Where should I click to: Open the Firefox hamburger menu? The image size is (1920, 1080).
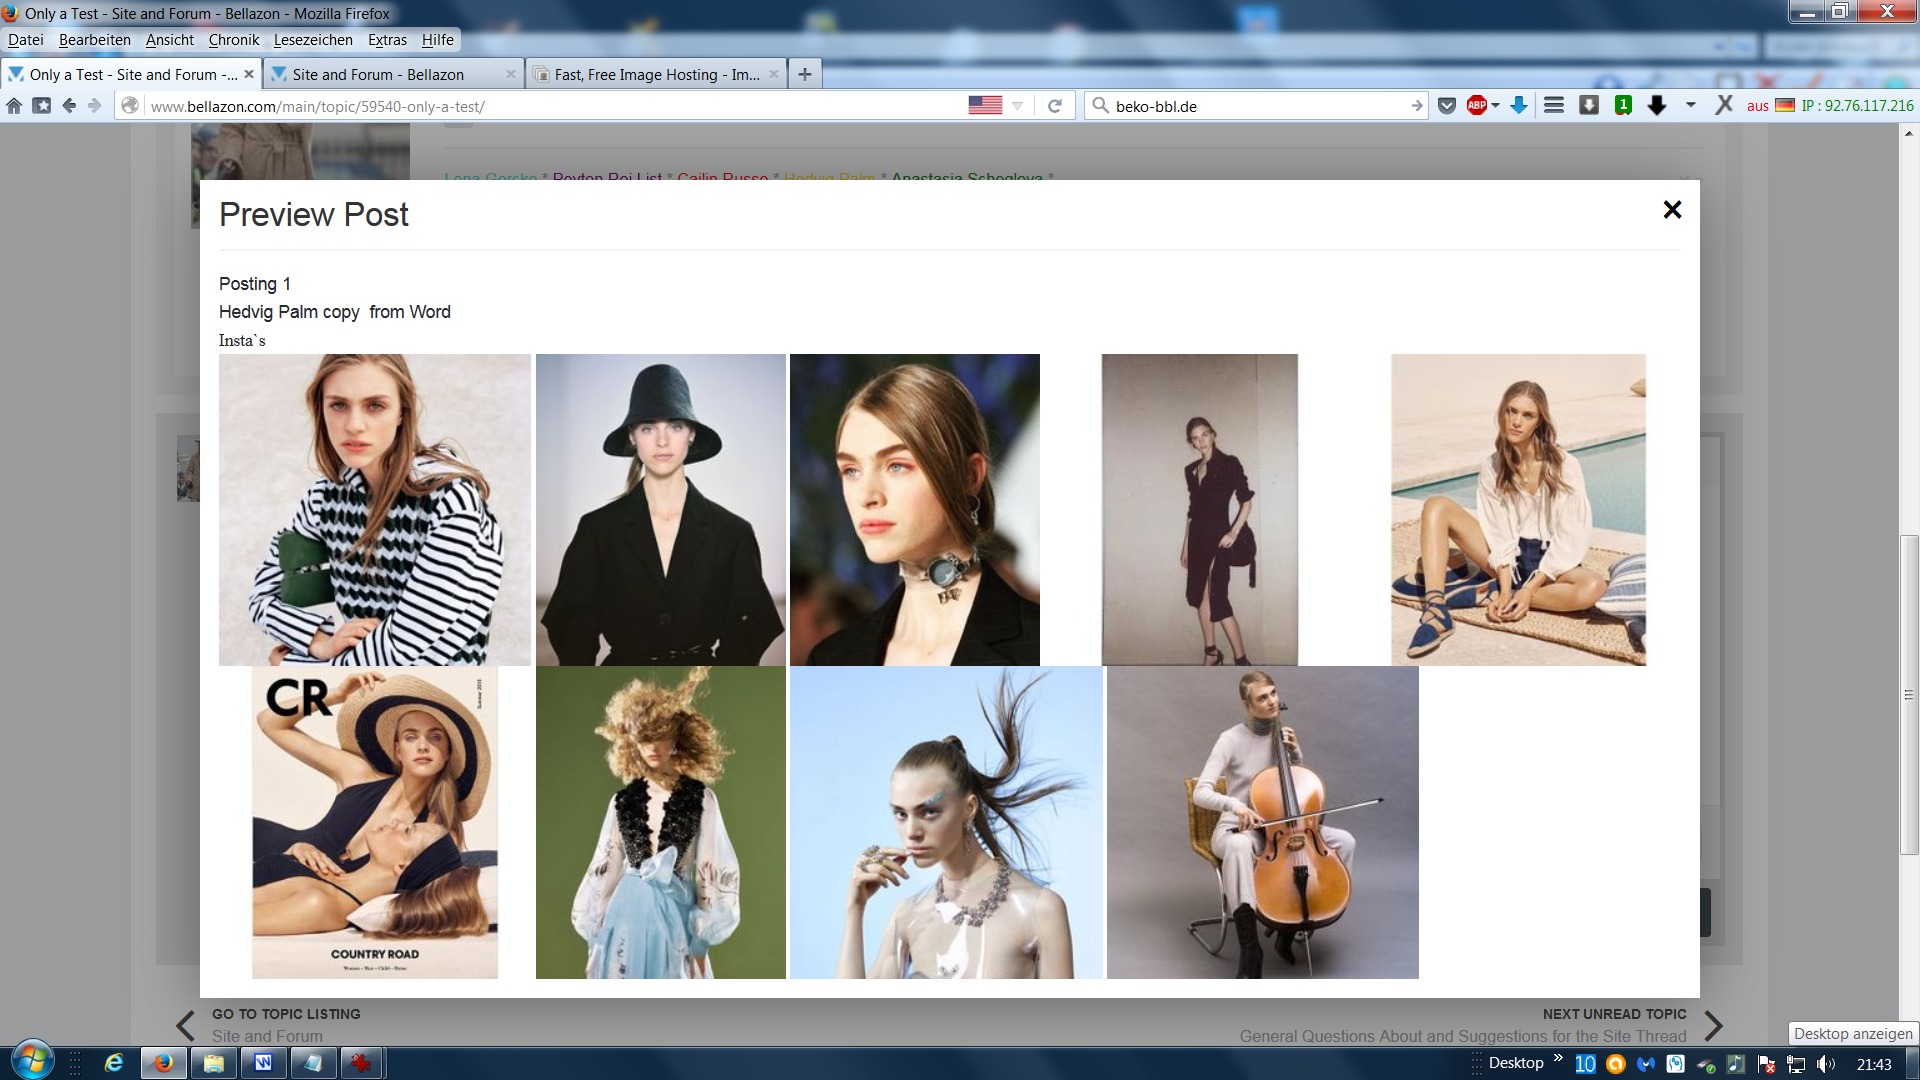(1554, 106)
